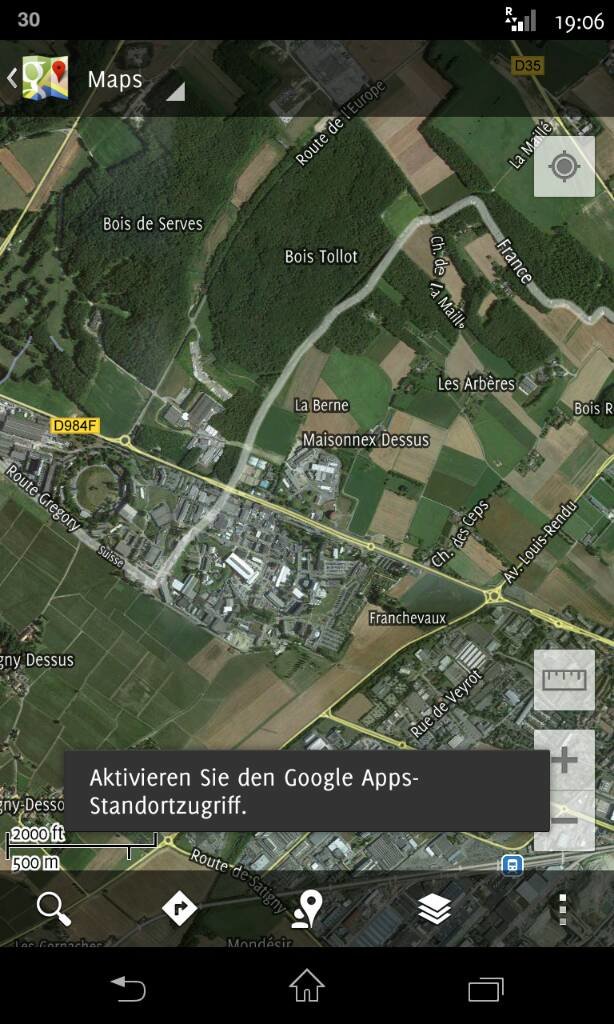The image size is (614, 1024).
Task: Tap the Google Maps app logo
Action: tap(45, 78)
